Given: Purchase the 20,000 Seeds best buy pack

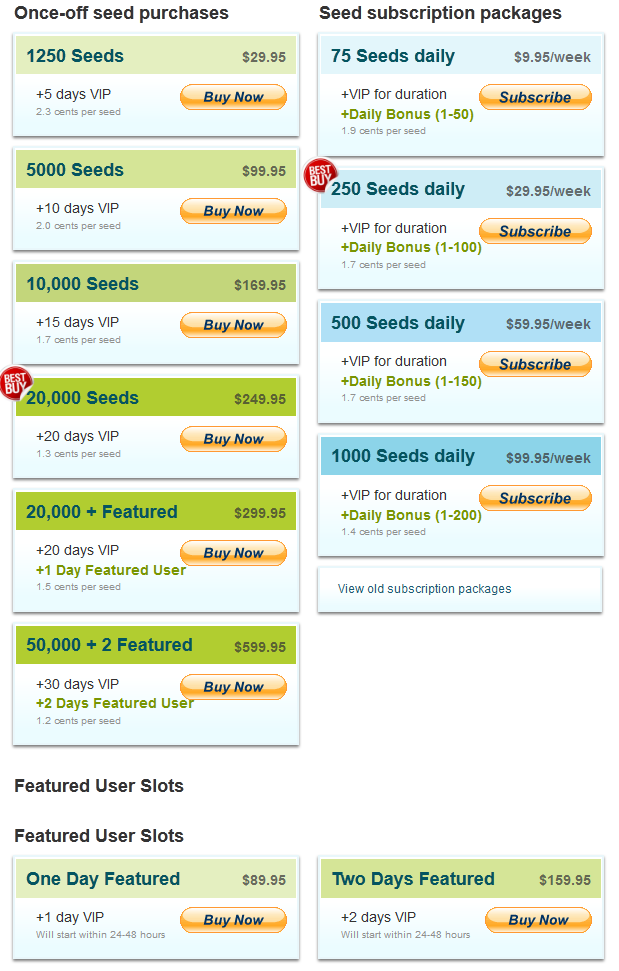Looking at the screenshot, I should click(x=233, y=439).
